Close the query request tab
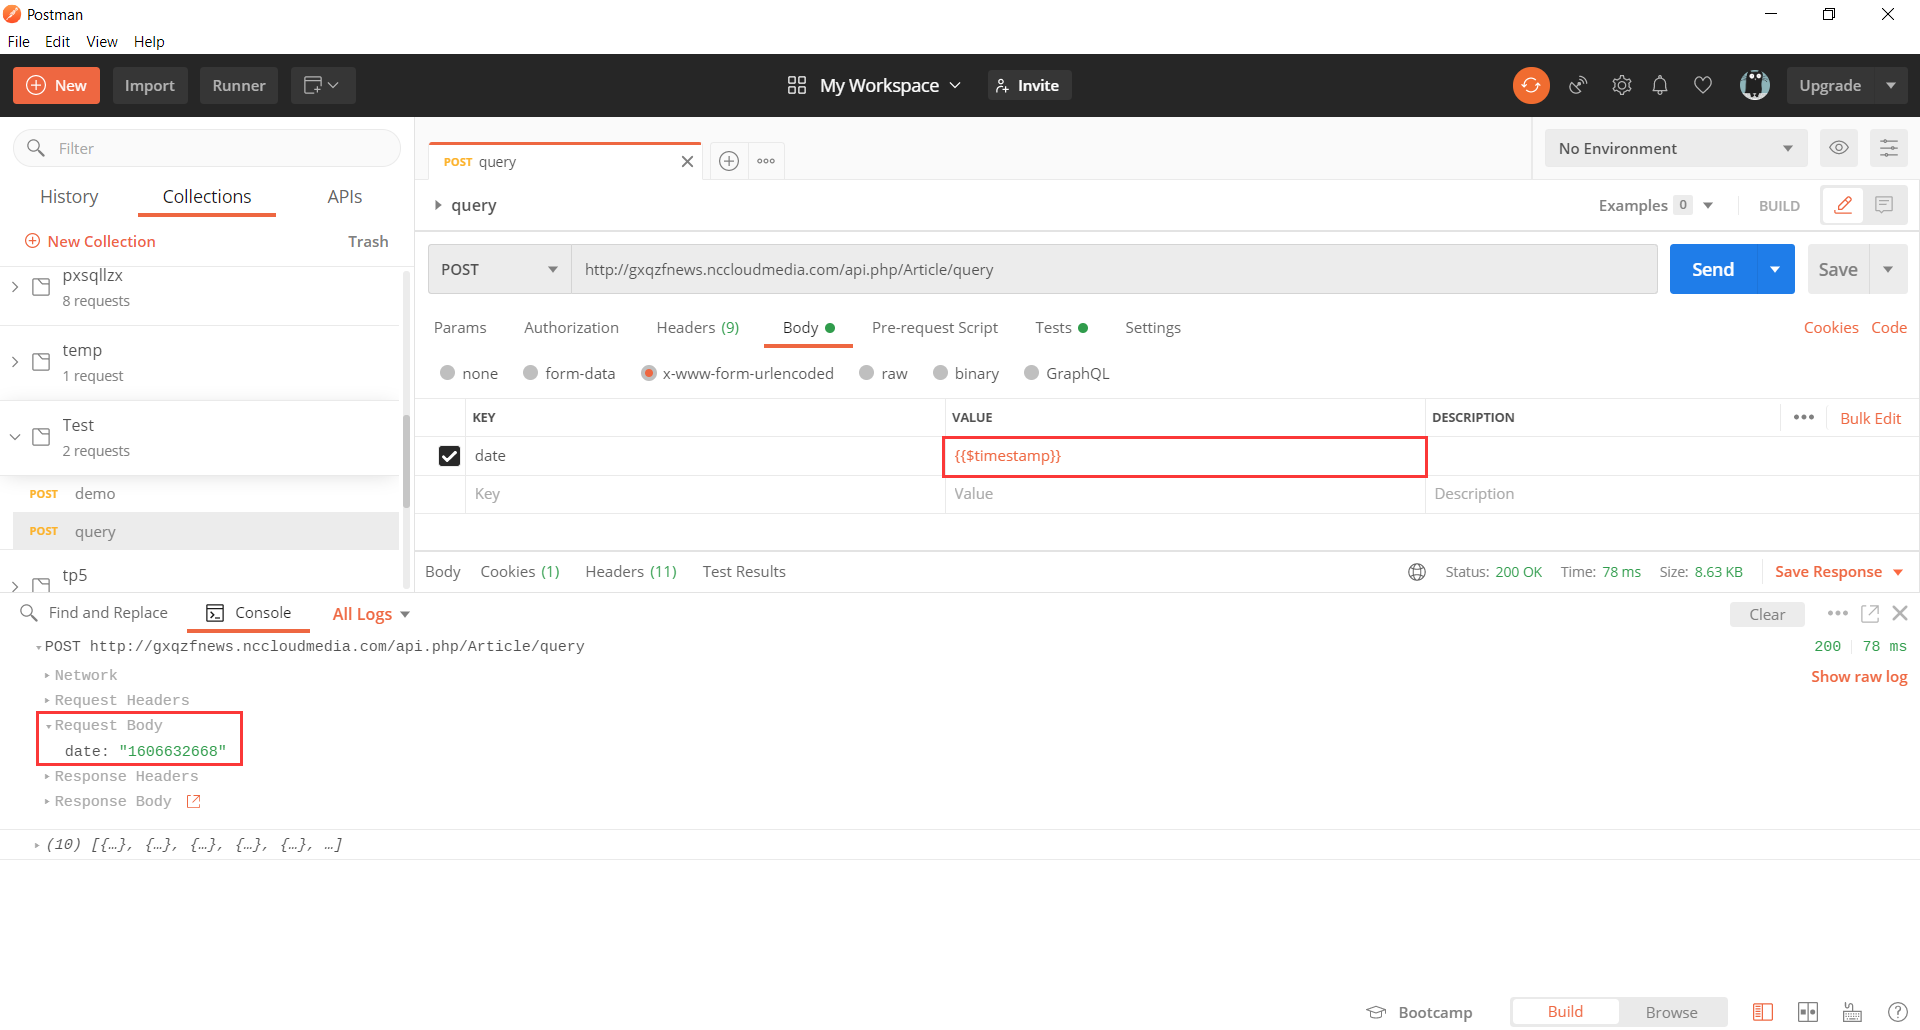 687,162
